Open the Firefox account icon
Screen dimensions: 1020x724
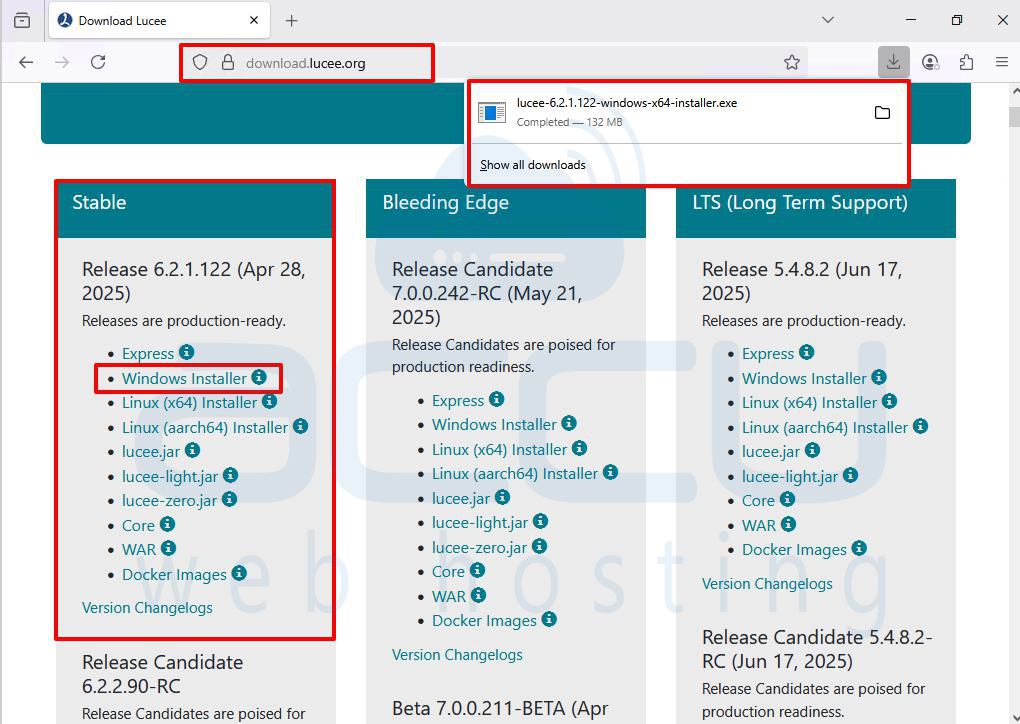pyautogui.click(x=931, y=62)
